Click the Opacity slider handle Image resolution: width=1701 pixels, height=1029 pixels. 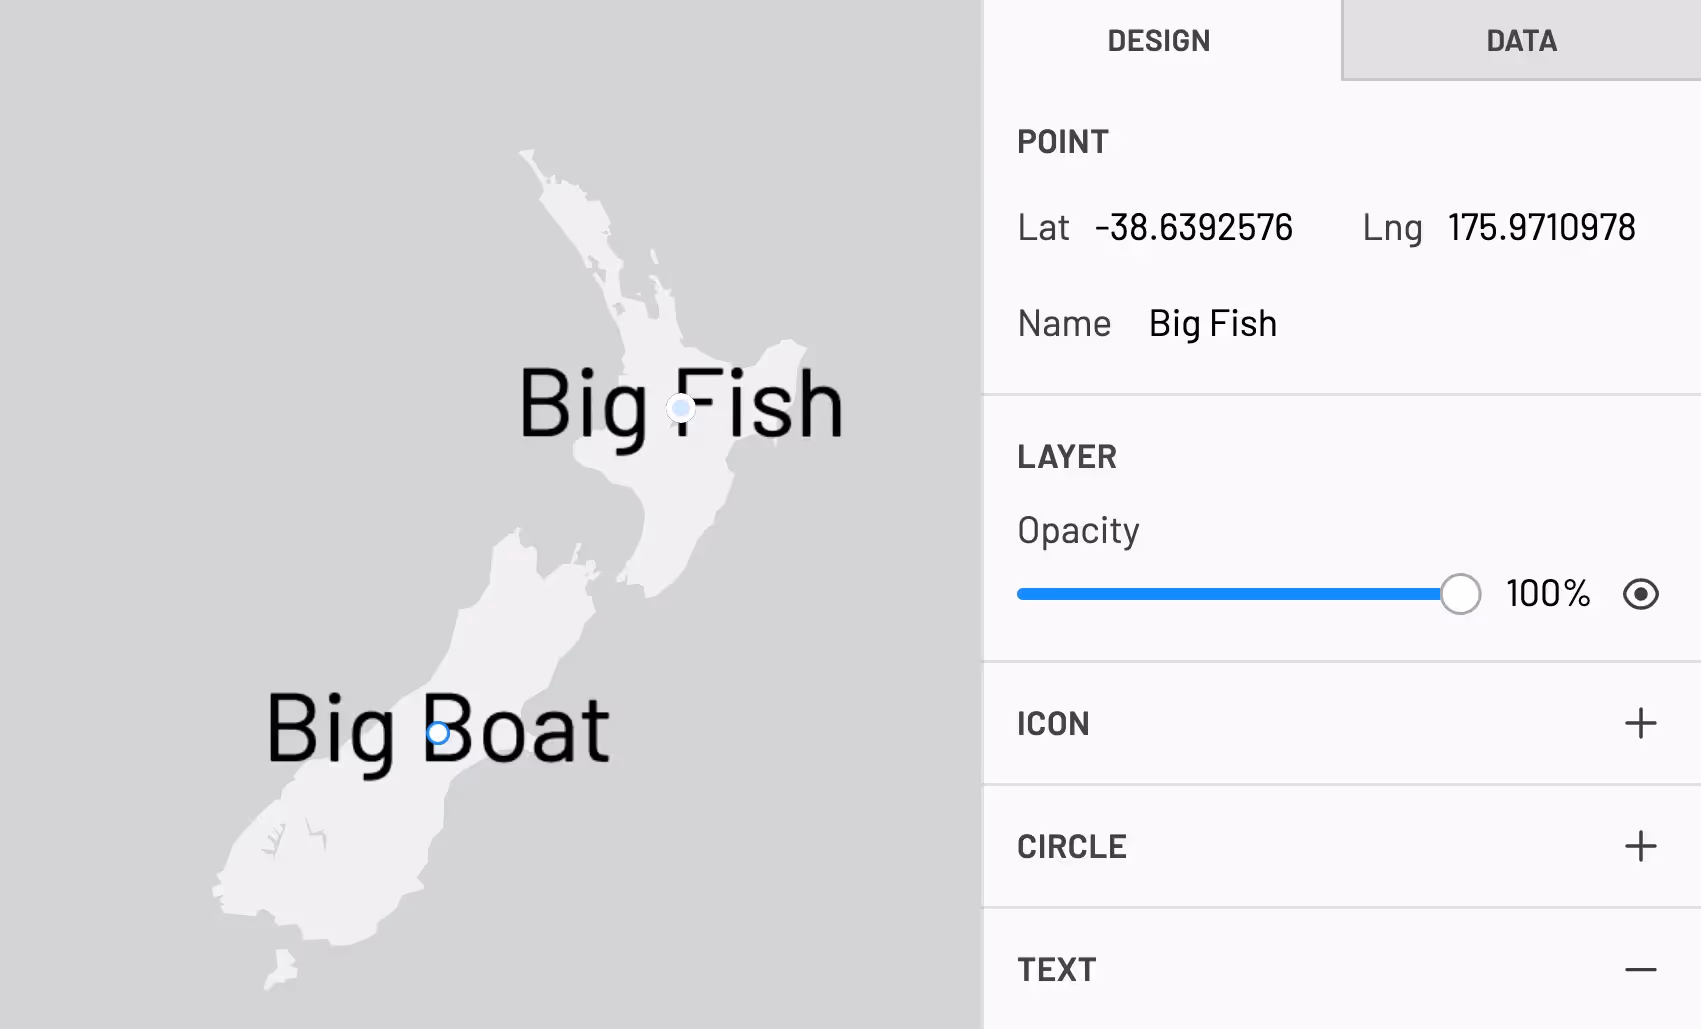(1461, 594)
